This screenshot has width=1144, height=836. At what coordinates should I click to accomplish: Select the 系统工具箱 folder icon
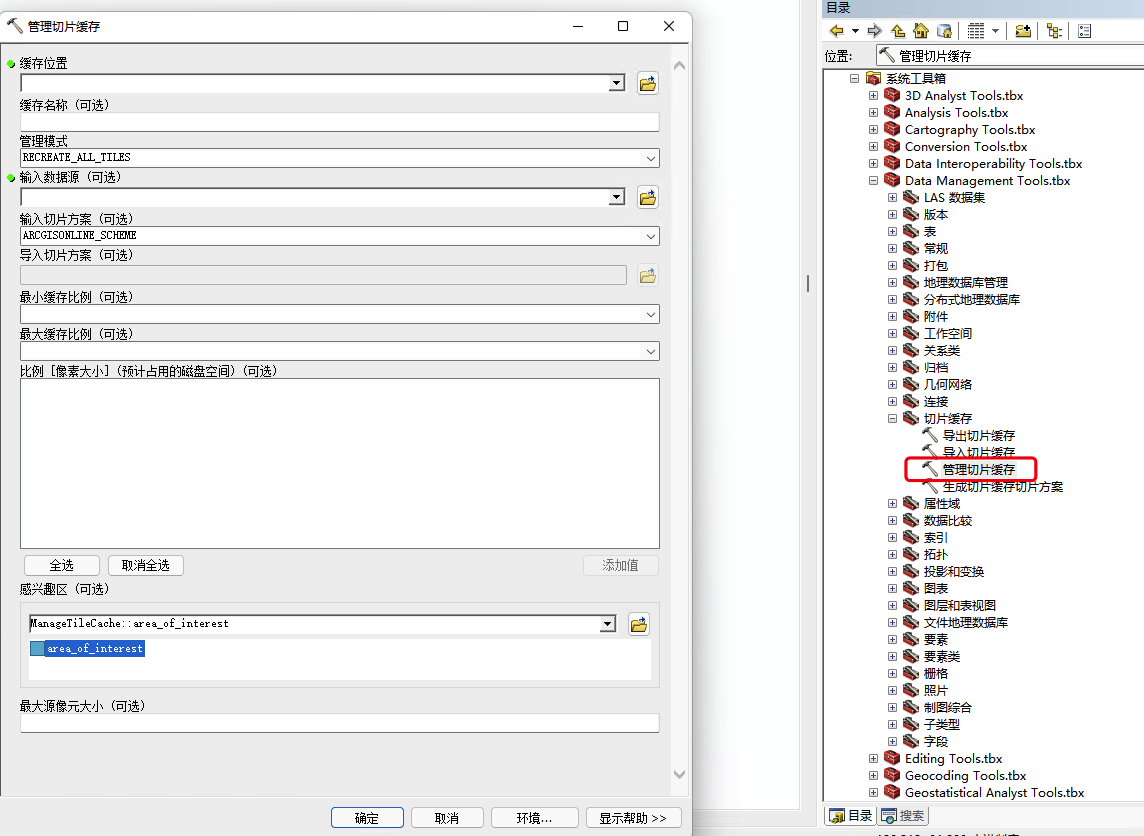pyautogui.click(x=873, y=78)
